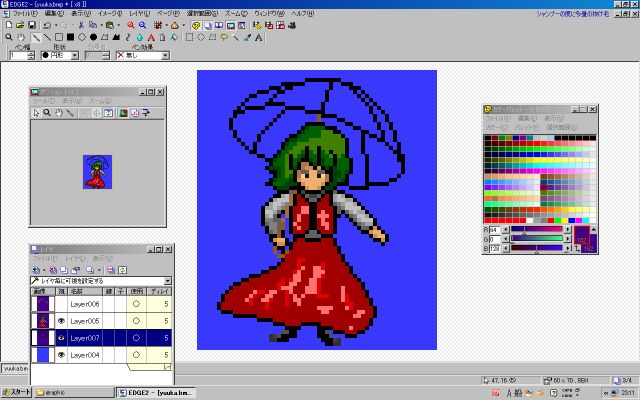Open the 編集 (Edit) menu
640x400 pixels.
[x=54, y=13]
